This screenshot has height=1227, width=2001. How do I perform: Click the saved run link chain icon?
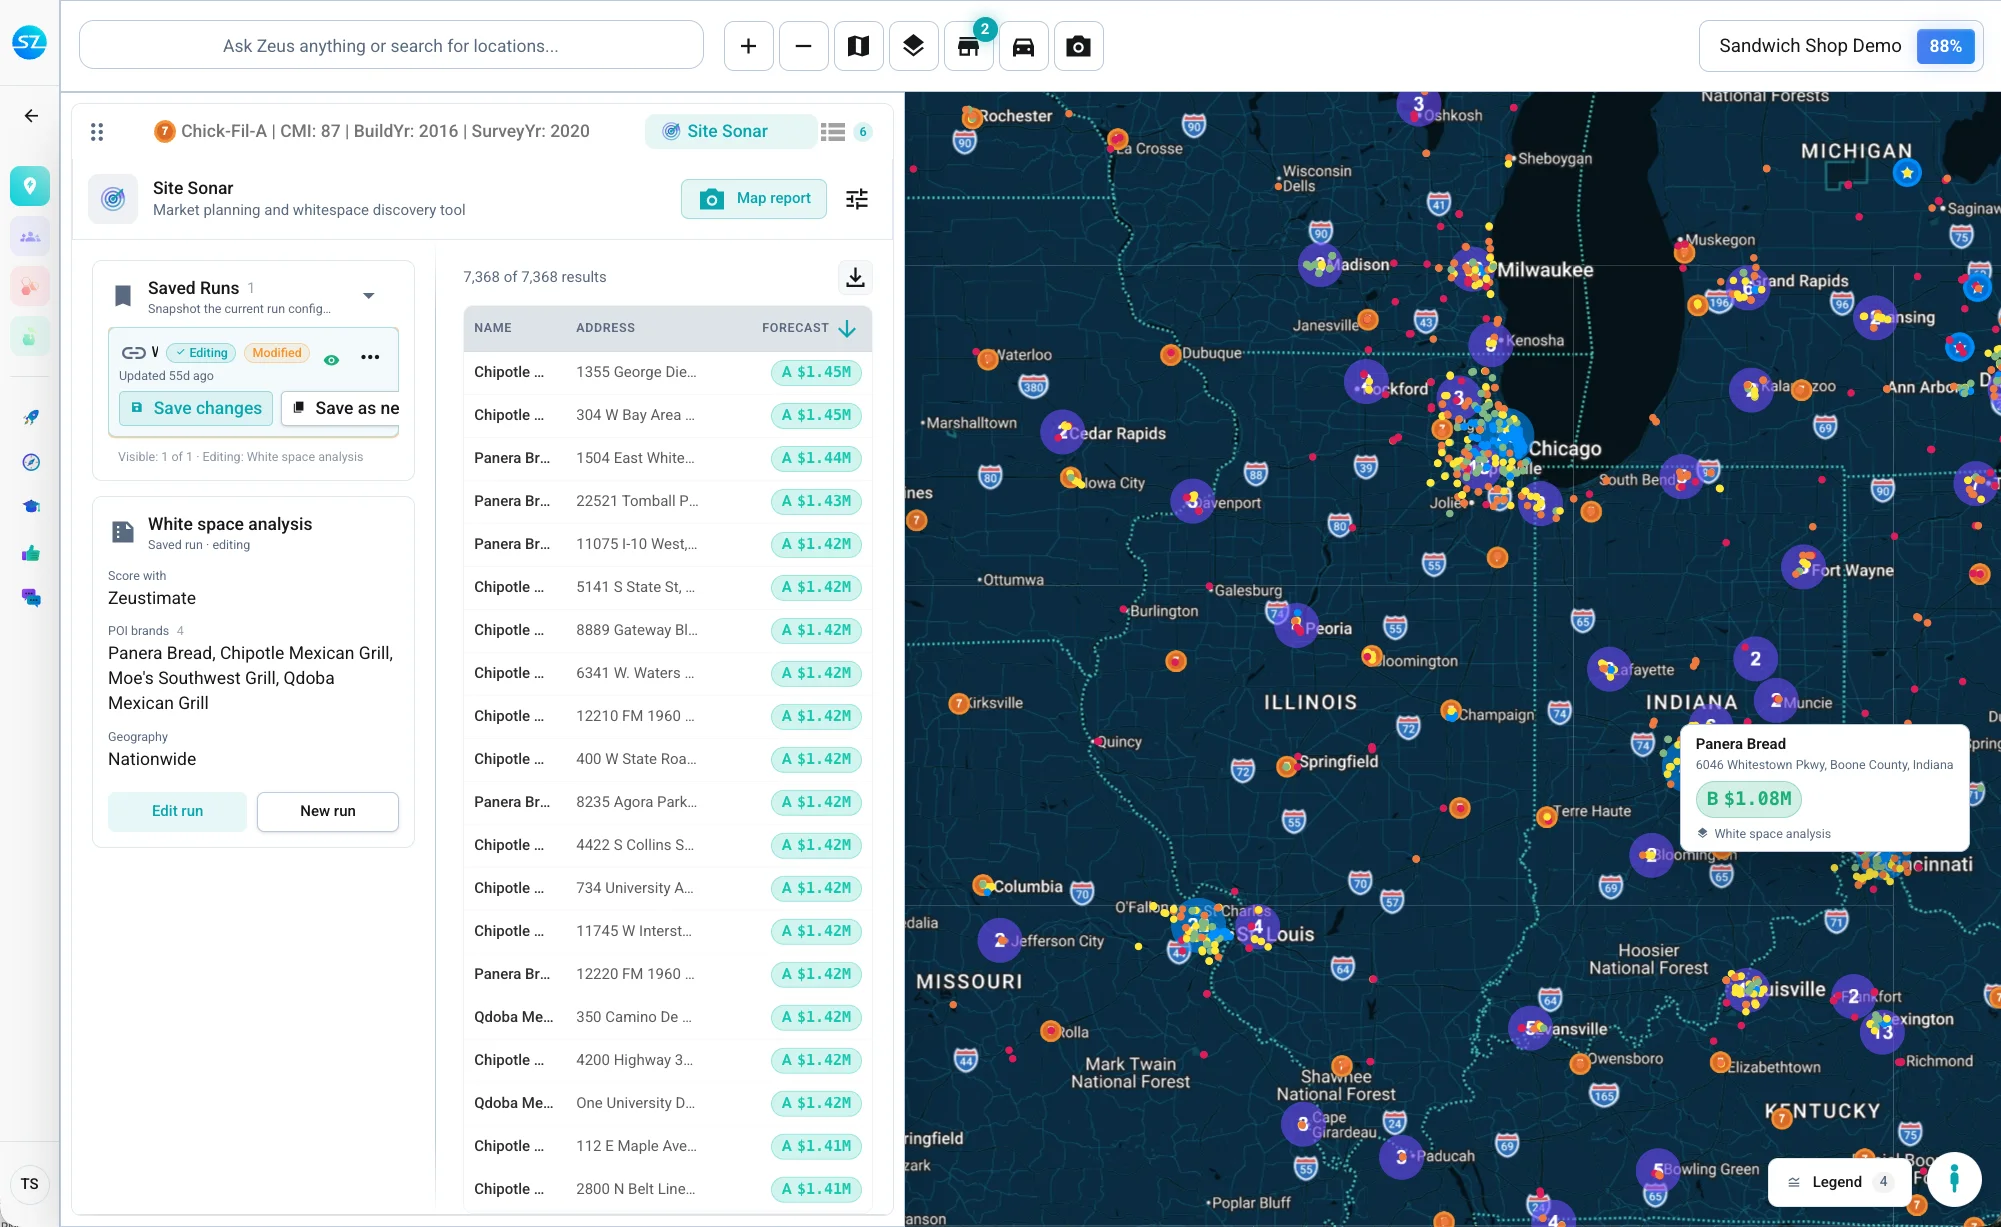(133, 353)
